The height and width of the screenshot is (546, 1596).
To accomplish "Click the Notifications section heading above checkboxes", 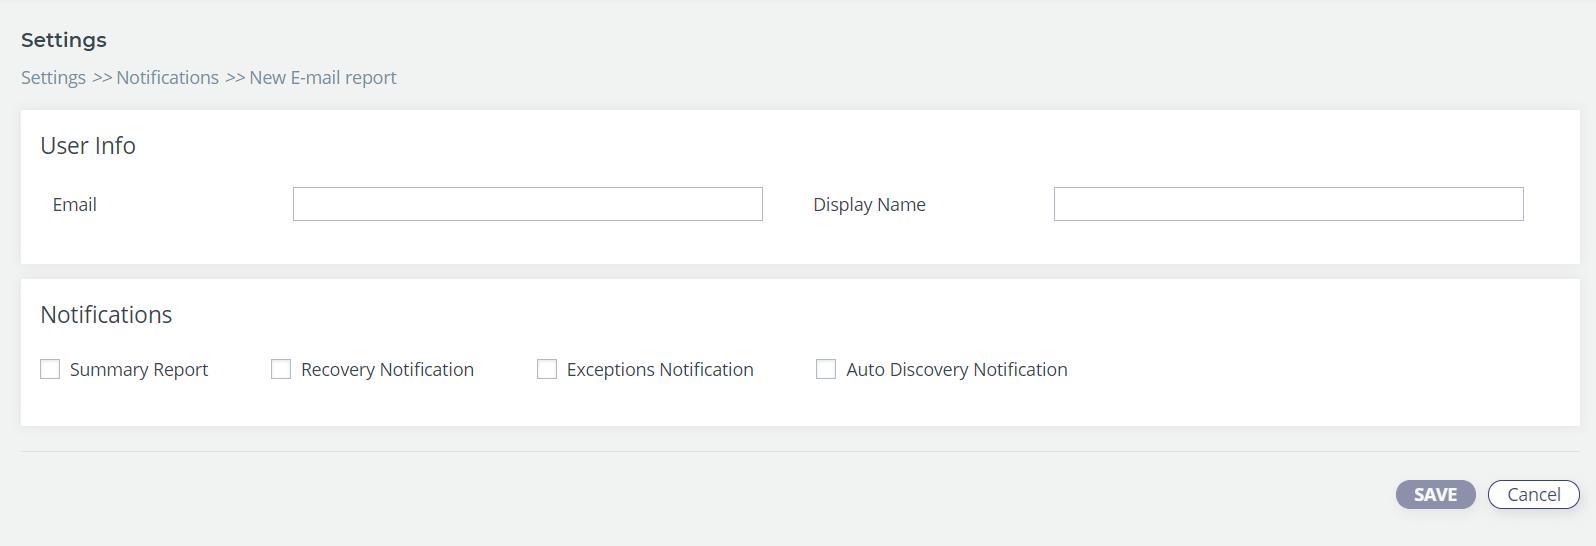I will (x=106, y=315).
